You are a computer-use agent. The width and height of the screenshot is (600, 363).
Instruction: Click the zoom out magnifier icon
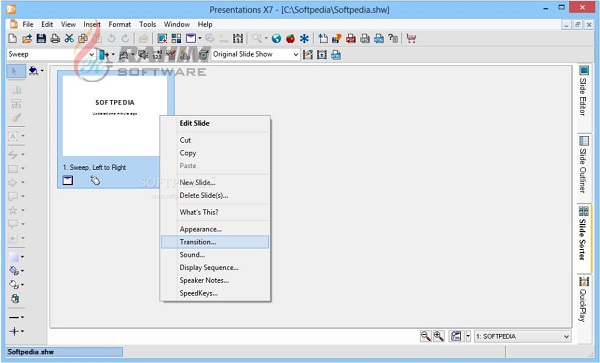click(425, 336)
